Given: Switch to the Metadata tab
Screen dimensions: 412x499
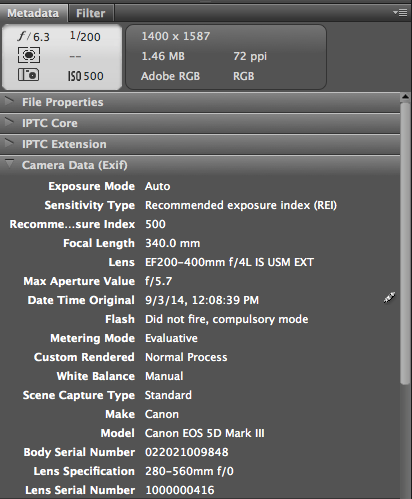Looking at the screenshot, I should point(33,13).
